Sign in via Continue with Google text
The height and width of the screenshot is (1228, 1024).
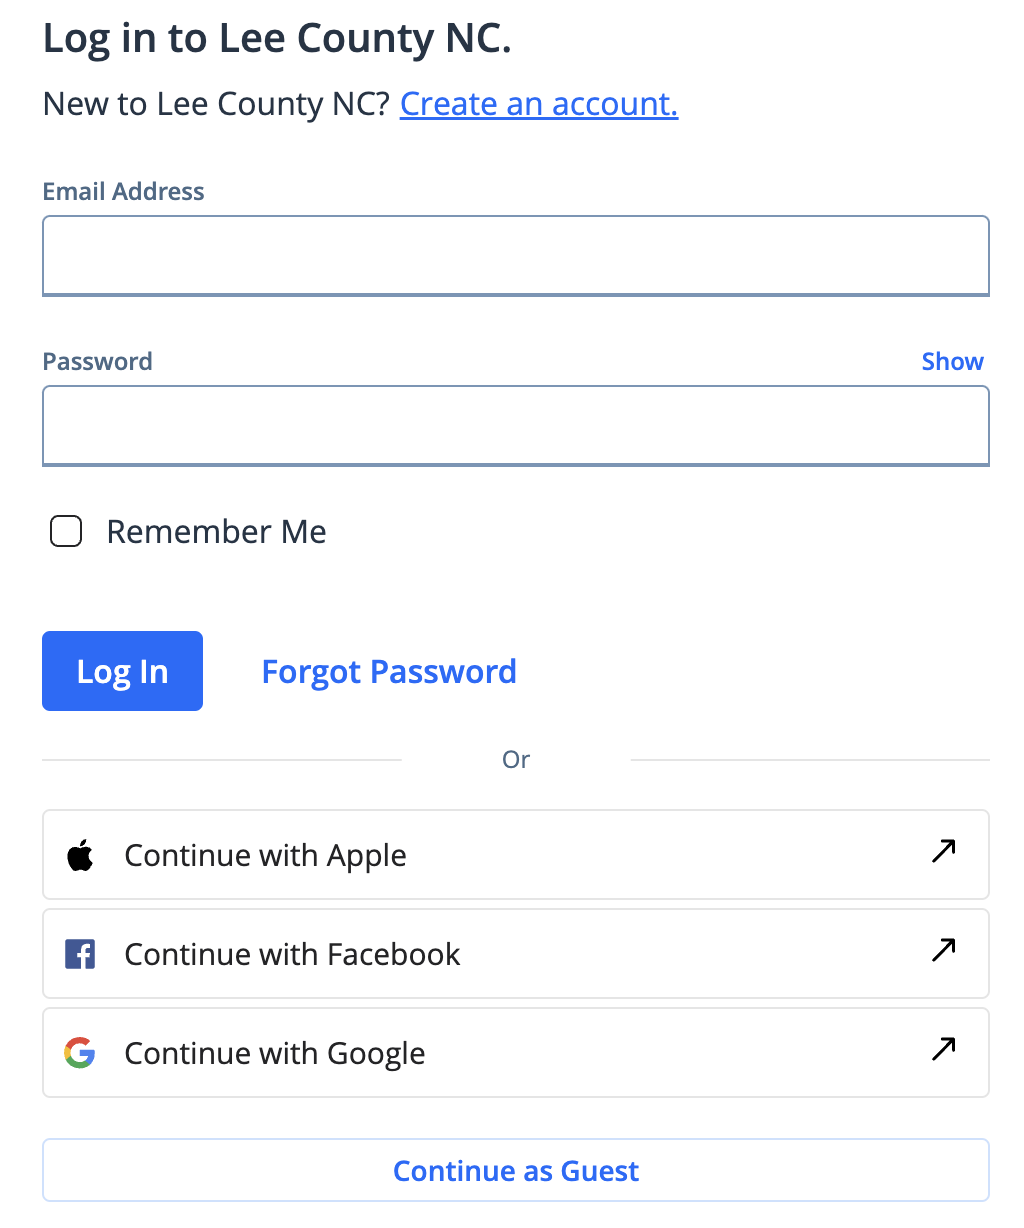275,1053
